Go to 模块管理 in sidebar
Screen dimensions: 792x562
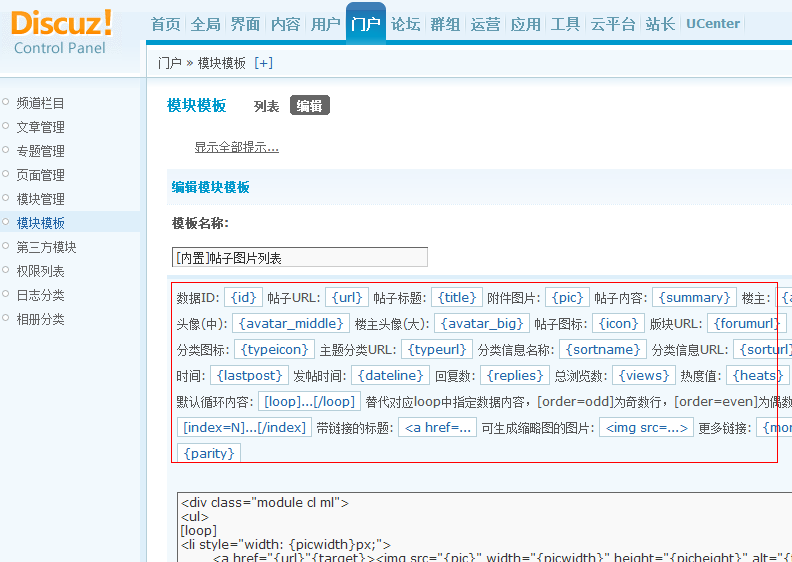coord(40,199)
